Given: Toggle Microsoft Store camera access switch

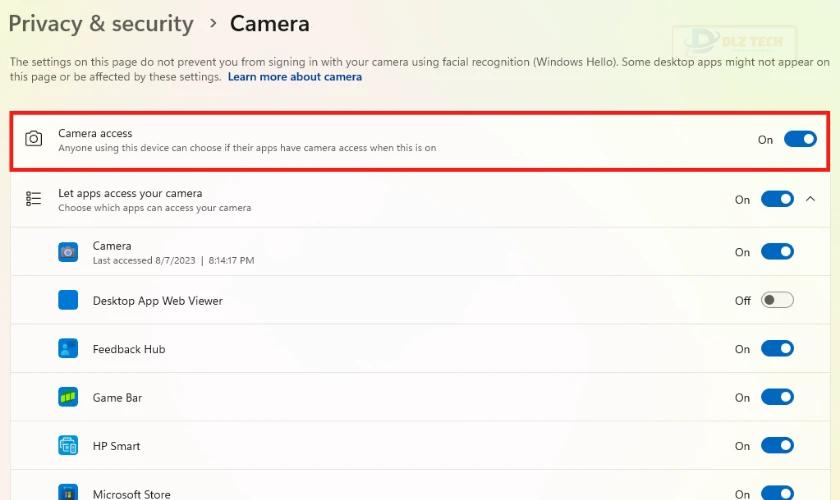Looking at the screenshot, I should pyautogui.click(x=777, y=493).
